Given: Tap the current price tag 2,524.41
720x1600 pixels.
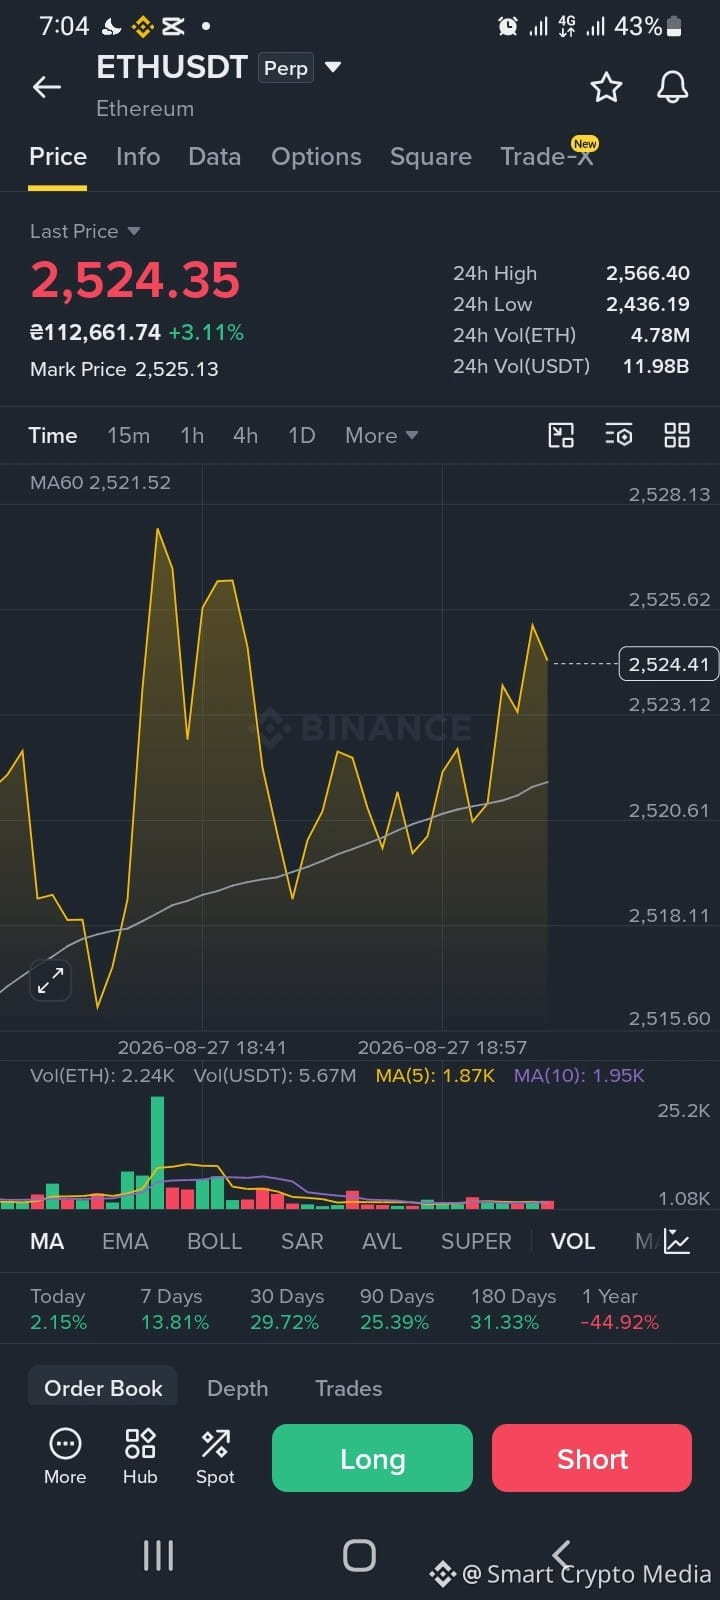Looking at the screenshot, I should tap(669, 664).
